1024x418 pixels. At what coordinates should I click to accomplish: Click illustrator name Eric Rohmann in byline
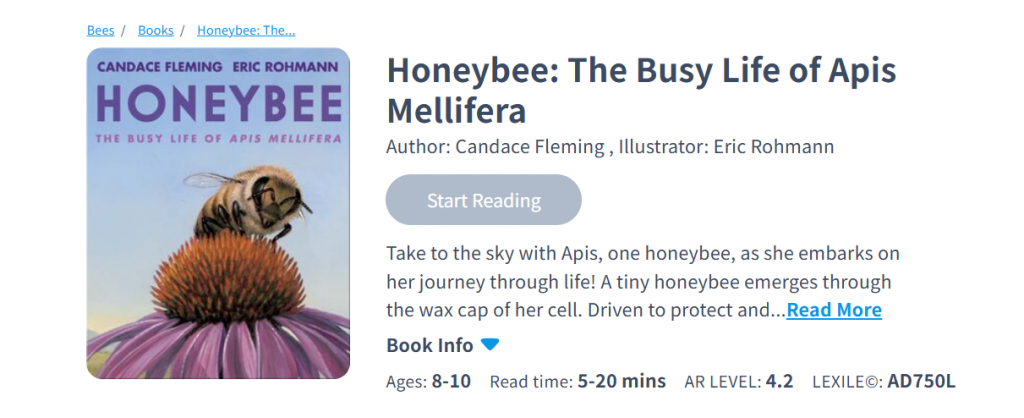pos(772,147)
